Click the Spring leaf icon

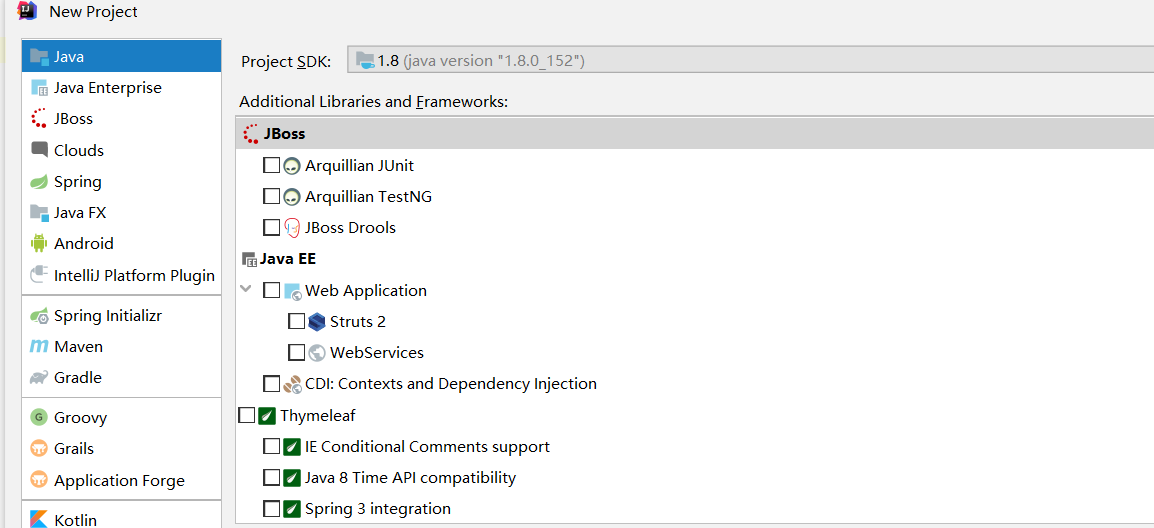[39, 181]
